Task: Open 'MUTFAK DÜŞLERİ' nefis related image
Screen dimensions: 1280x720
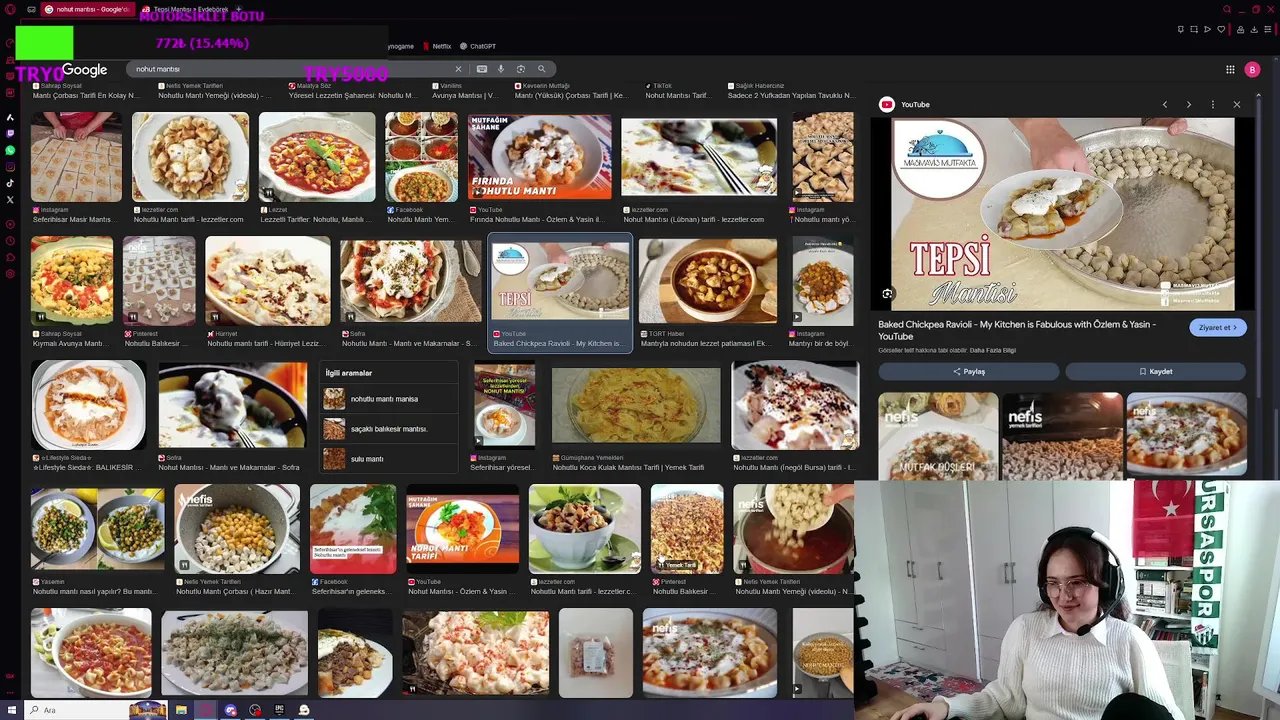Action: coord(938,434)
